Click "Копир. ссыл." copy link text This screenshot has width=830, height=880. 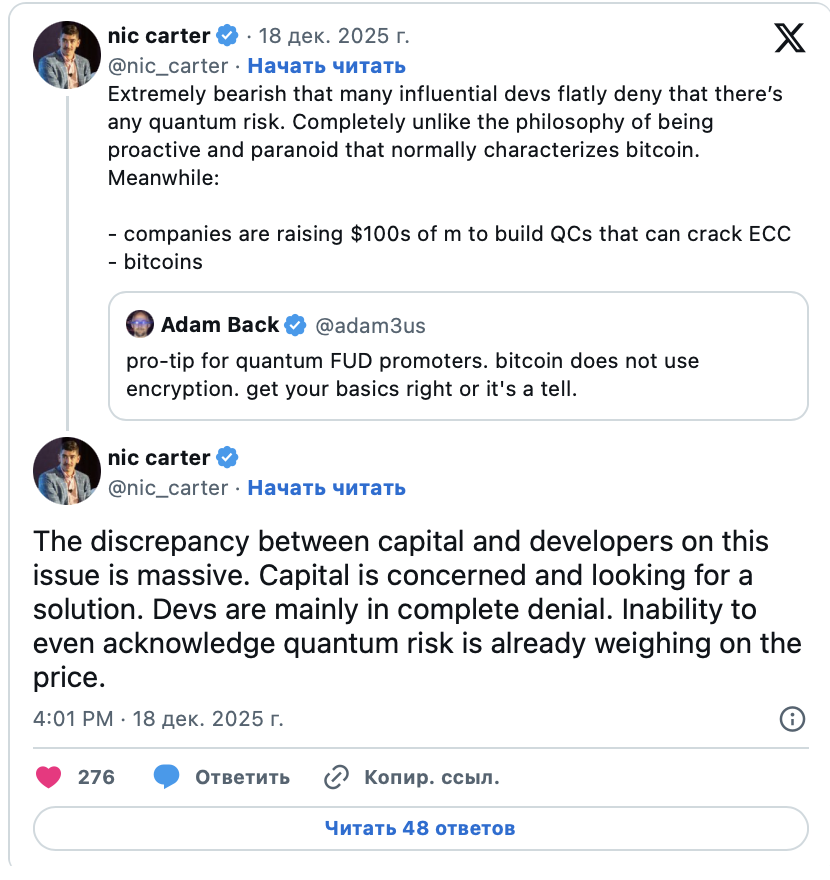point(432,777)
